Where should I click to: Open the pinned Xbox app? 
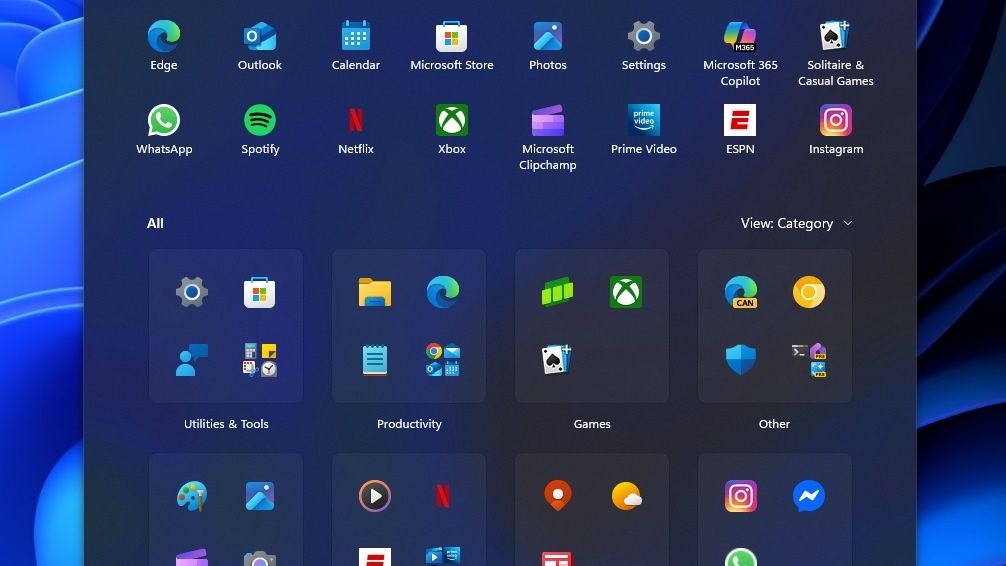click(452, 130)
